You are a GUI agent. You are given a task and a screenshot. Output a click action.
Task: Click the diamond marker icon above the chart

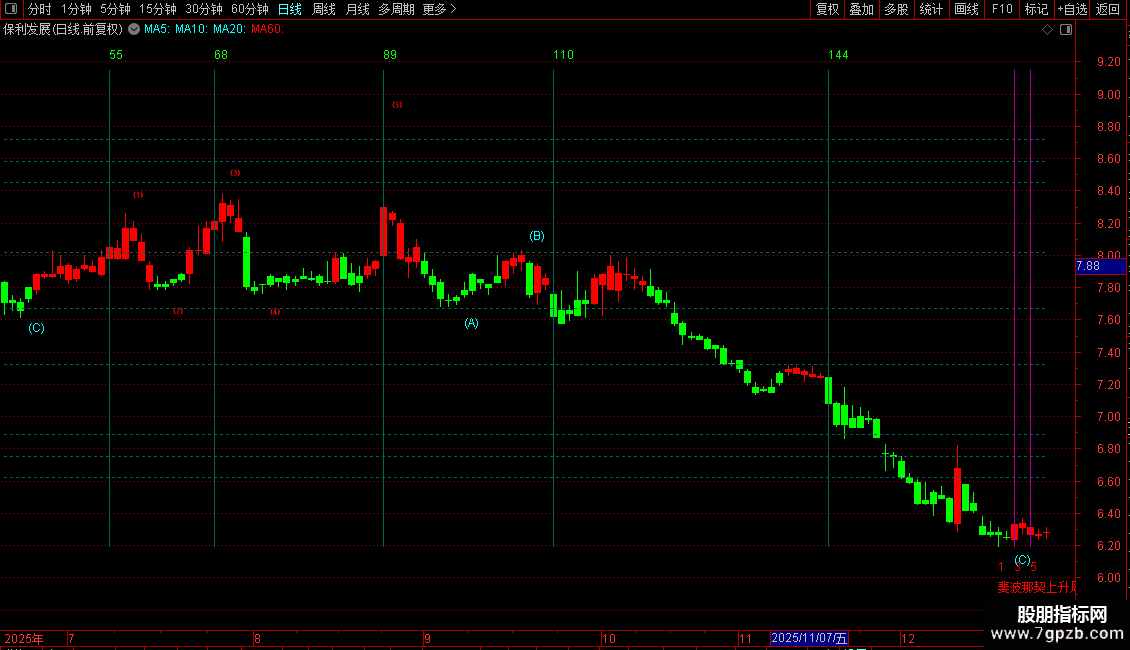[1047, 30]
